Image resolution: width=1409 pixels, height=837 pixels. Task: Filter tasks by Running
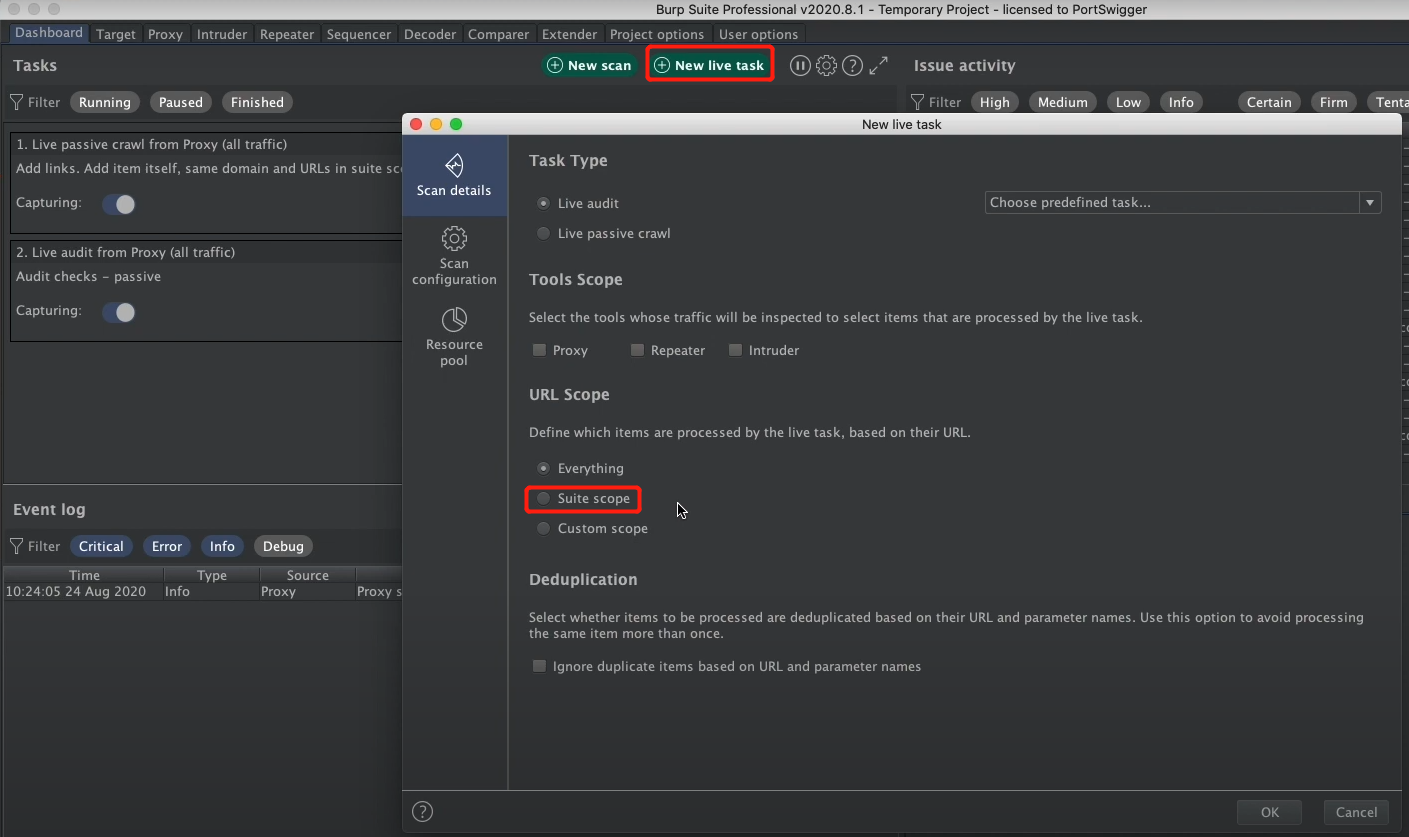point(105,102)
